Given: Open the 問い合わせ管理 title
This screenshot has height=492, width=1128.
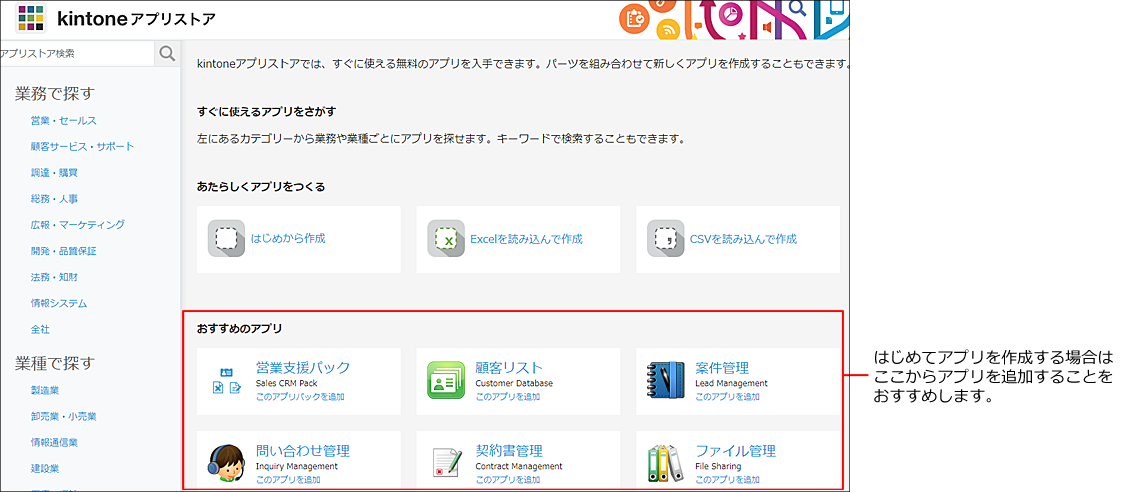Looking at the screenshot, I should (303, 451).
